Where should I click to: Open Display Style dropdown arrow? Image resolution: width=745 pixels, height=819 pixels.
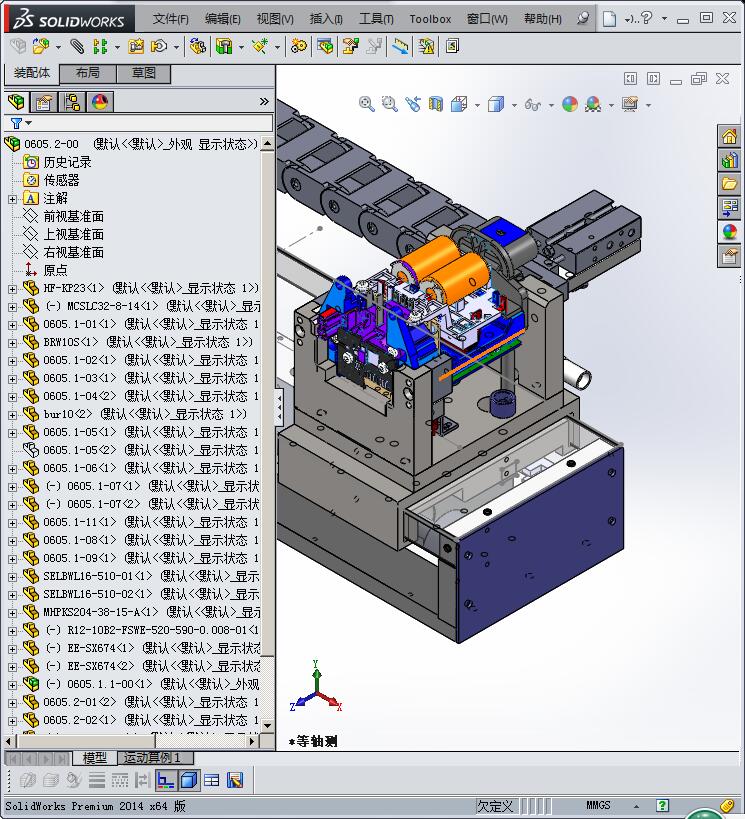pos(514,106)
